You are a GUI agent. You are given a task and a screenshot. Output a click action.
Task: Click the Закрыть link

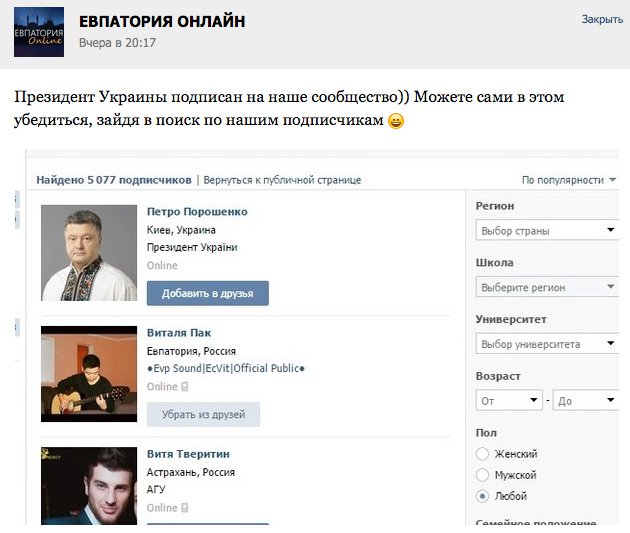point(602,19)
